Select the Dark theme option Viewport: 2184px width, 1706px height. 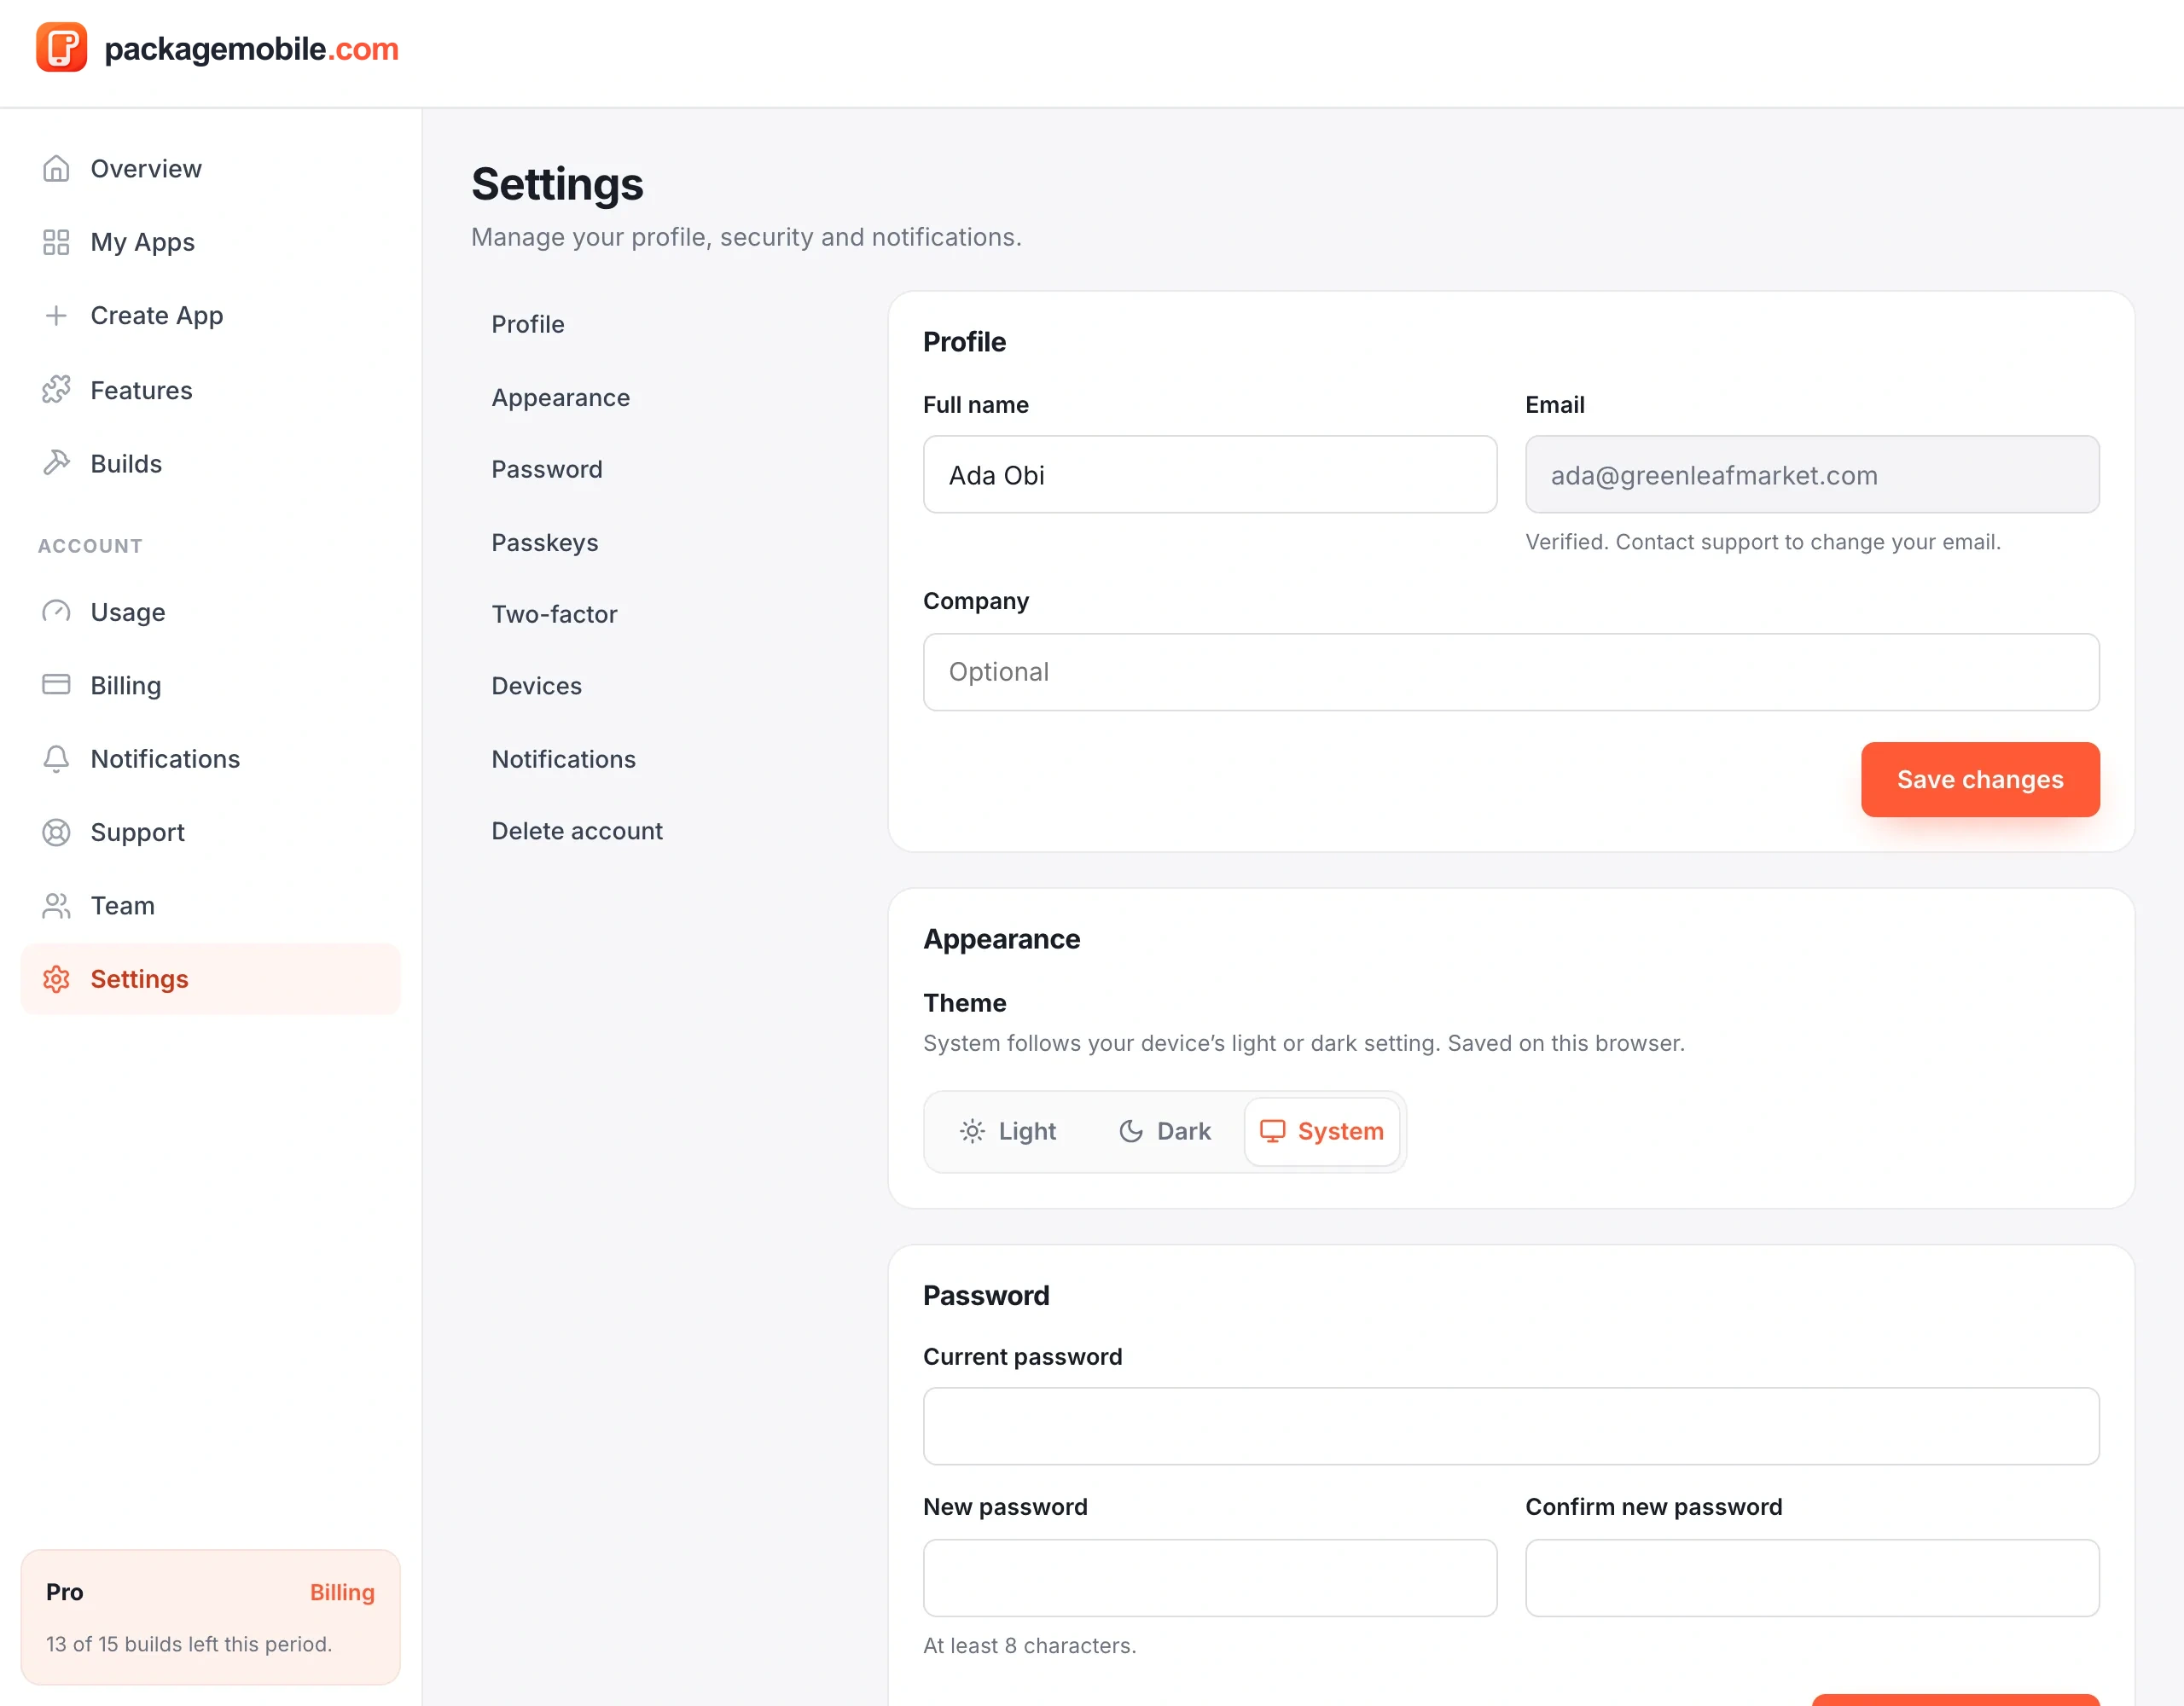pos(1164,1131)
